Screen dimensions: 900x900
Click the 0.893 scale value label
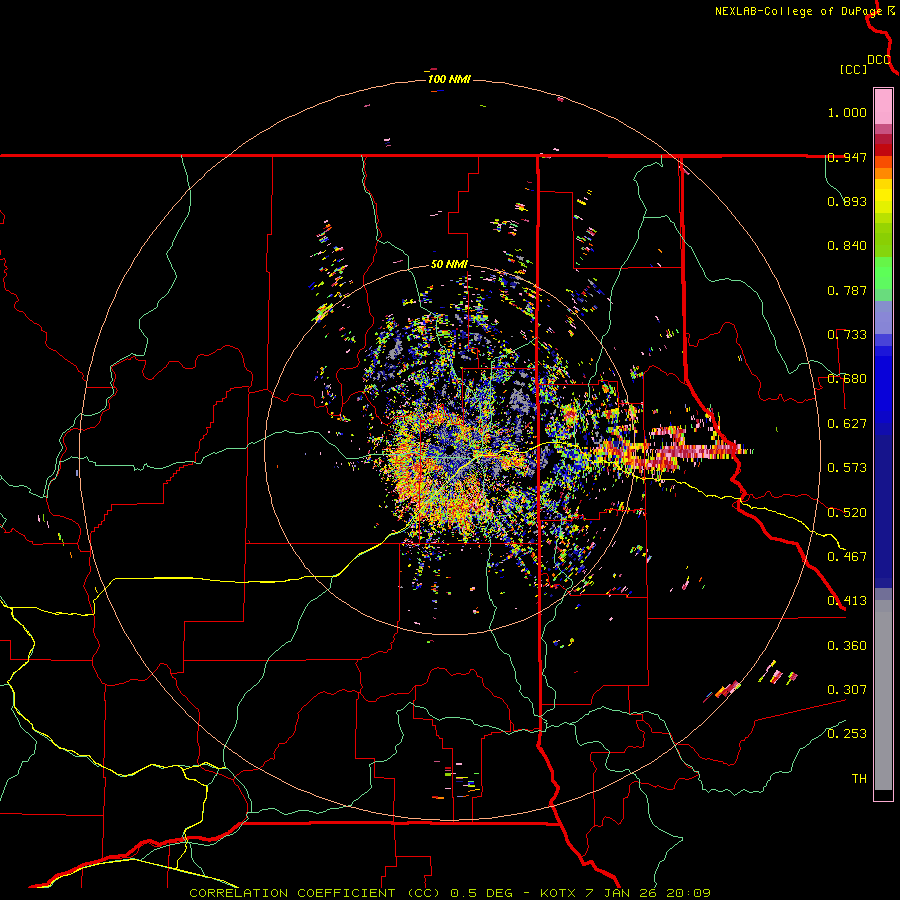(x=847, y=201)
